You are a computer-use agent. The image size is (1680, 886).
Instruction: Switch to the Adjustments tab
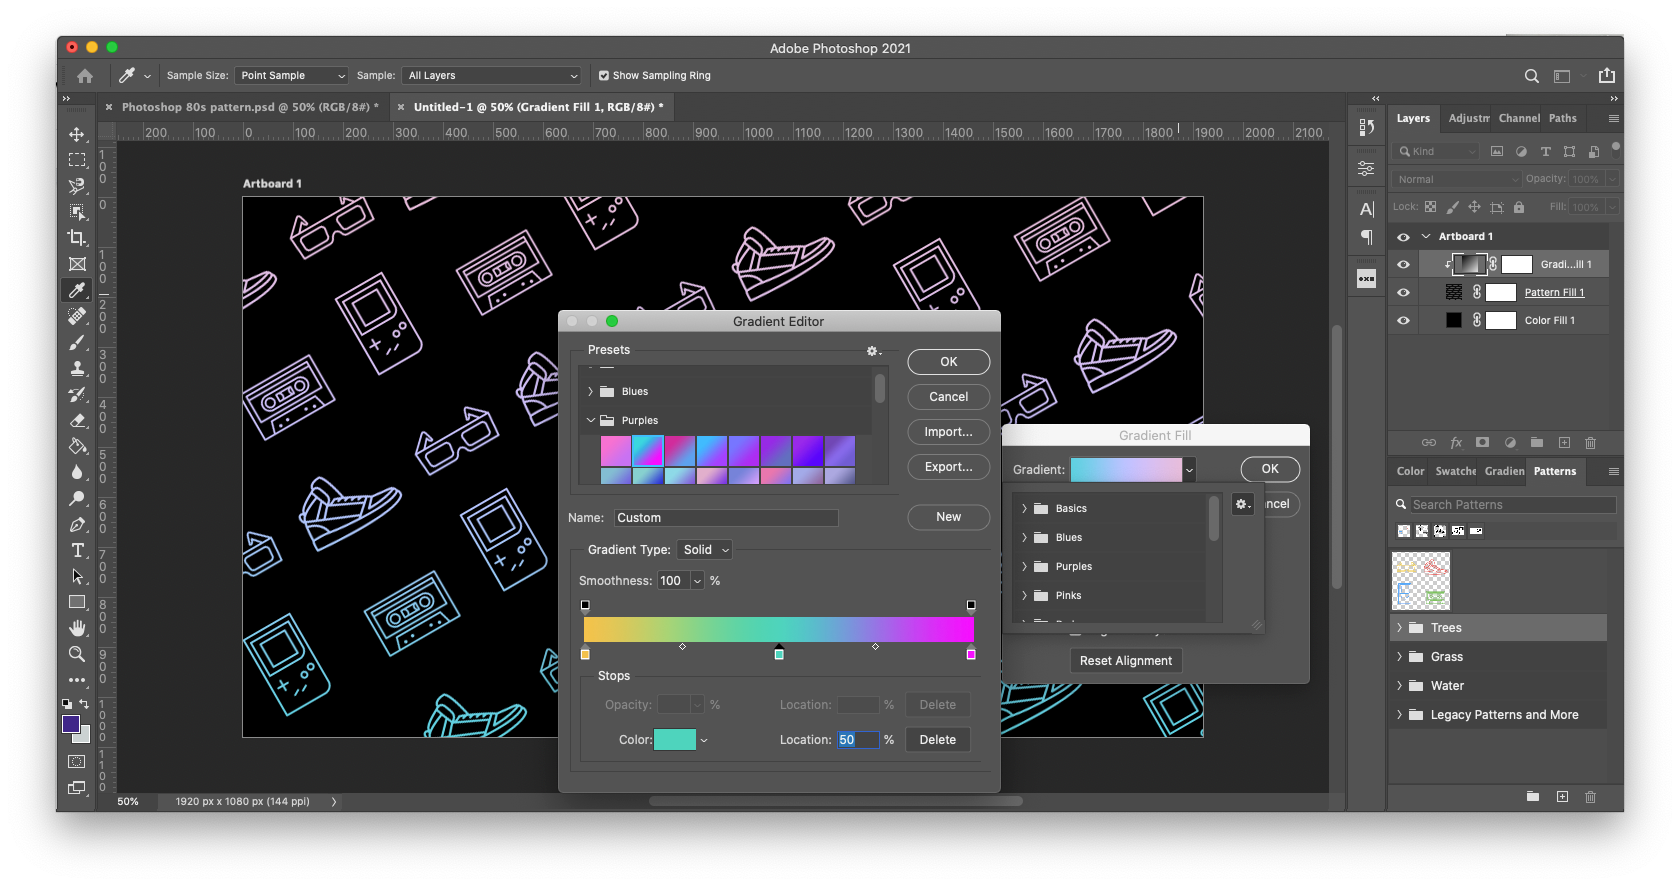pyautogui.click(x=1469, y=118)
